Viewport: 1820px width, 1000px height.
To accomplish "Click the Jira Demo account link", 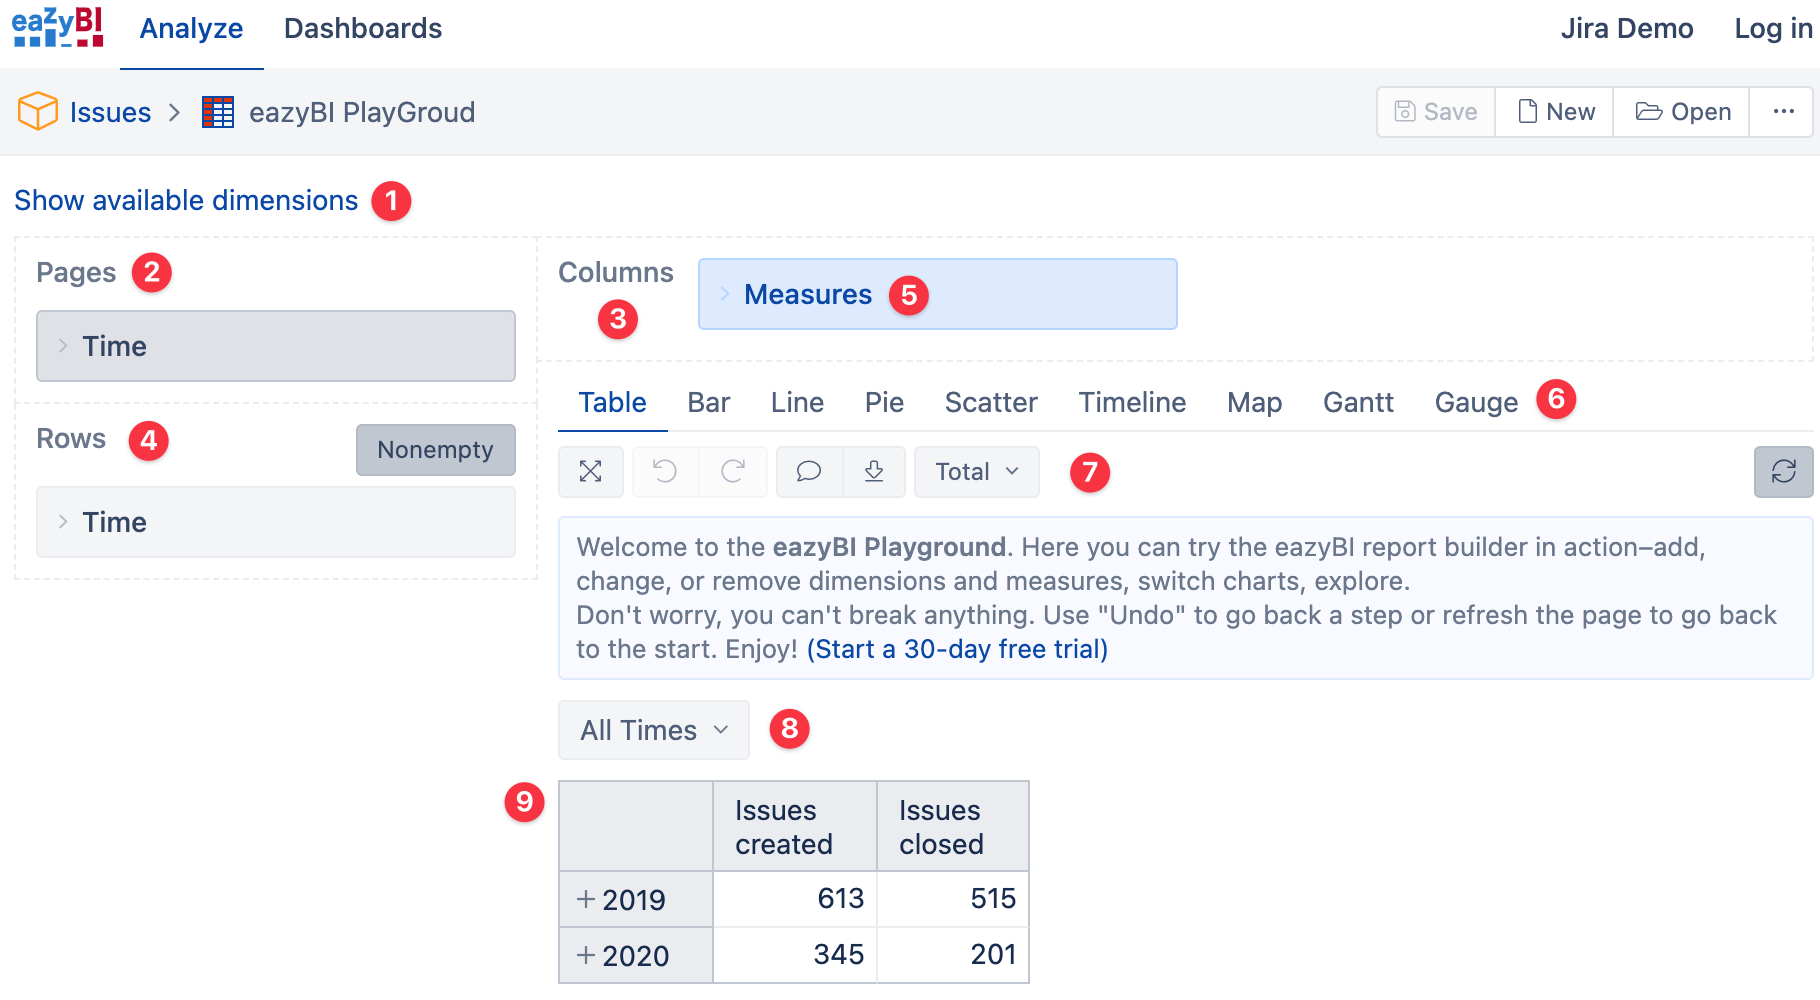I will (x=1627, y=29).
